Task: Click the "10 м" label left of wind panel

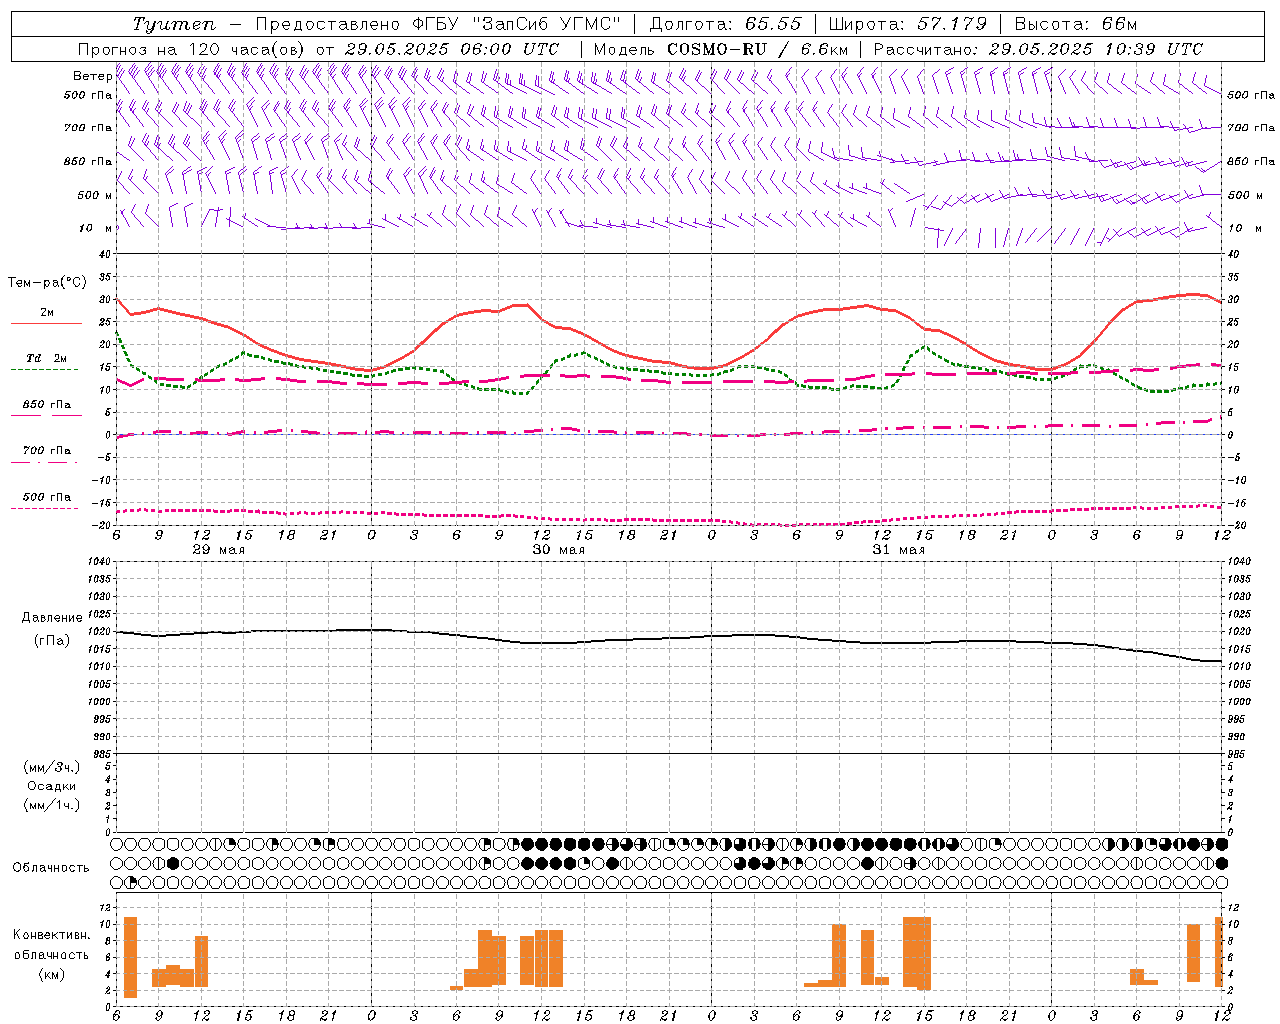Action: pyautogui.click(x=97, y=228)
